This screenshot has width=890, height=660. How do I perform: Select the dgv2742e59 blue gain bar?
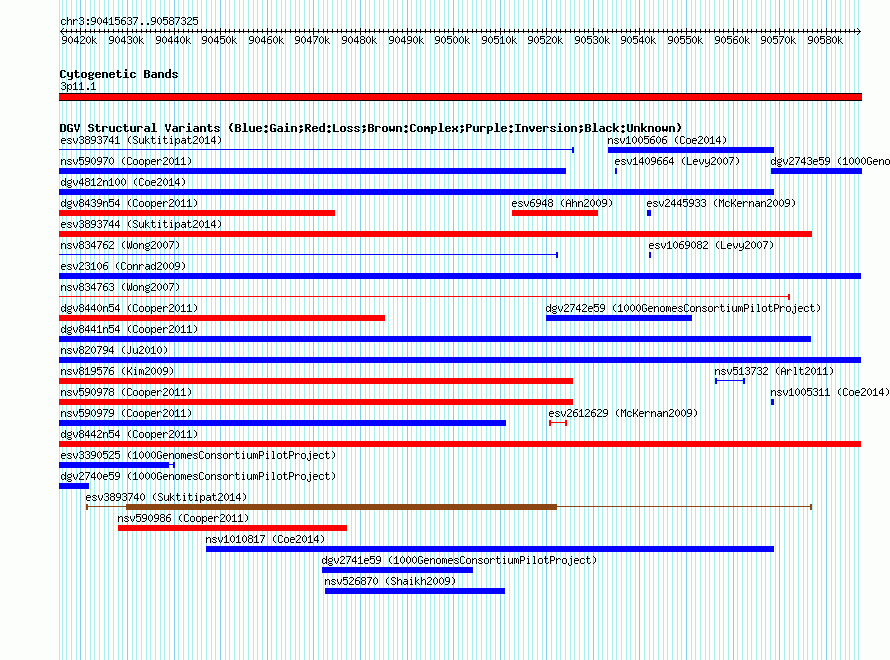tap(619, 318)
